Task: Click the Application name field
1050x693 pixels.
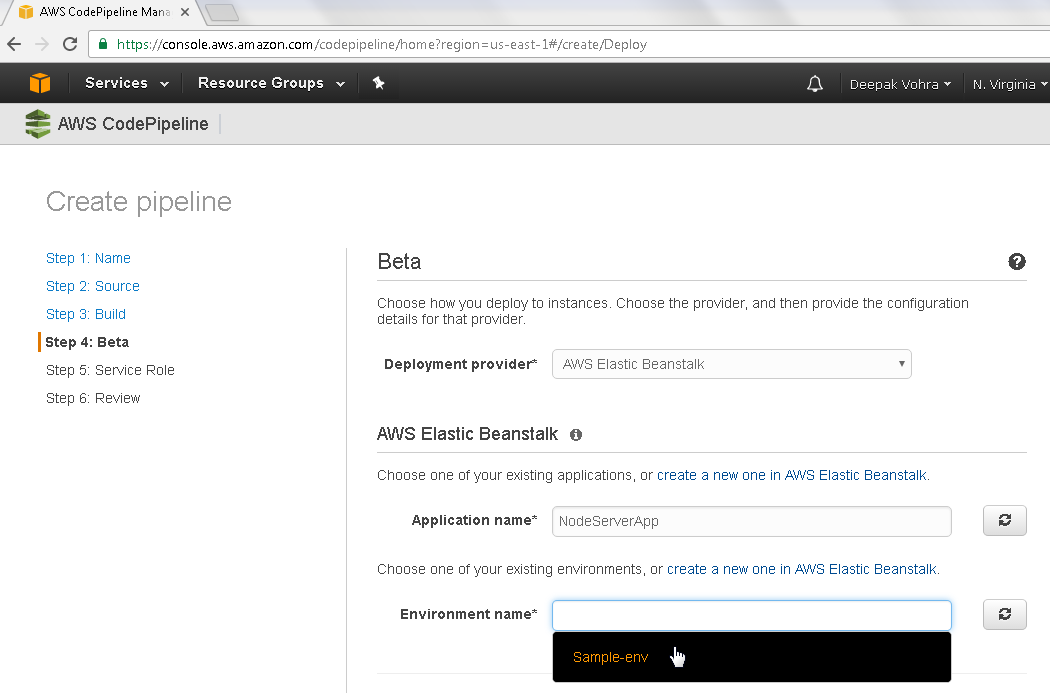Action: 751,521
